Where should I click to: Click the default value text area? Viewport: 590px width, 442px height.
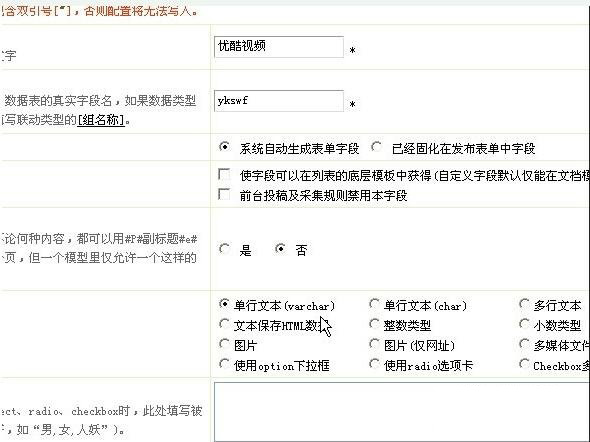tap(402, 412)
